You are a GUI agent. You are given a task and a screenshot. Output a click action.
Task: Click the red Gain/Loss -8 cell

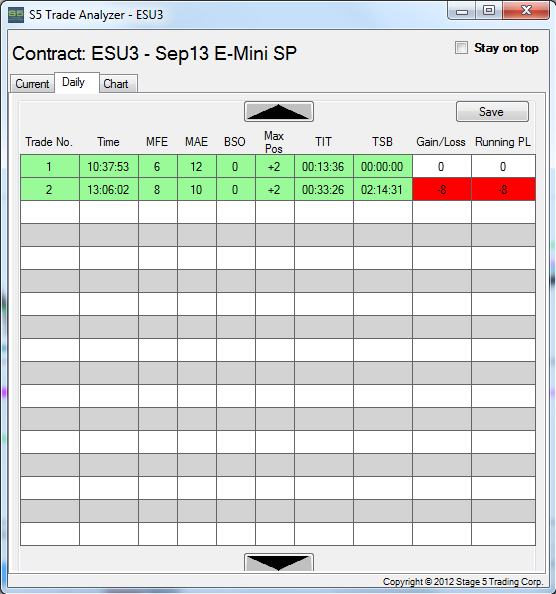click(x=442, y=189)
